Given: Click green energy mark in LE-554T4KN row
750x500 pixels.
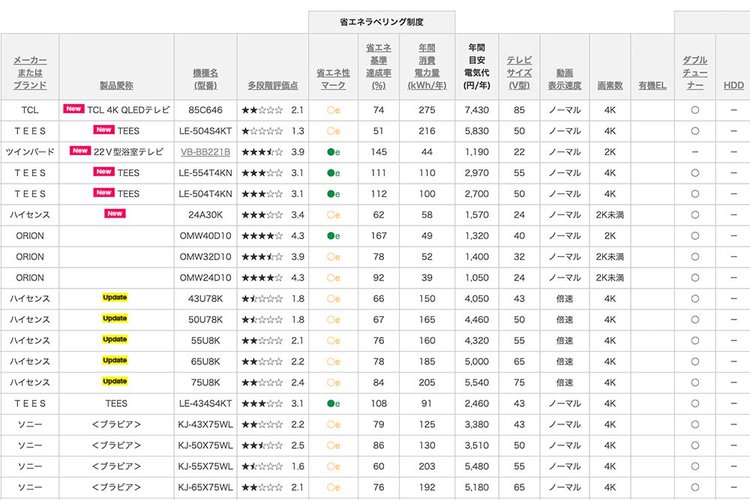Looking at the screenshot, I should click(333, 173).
